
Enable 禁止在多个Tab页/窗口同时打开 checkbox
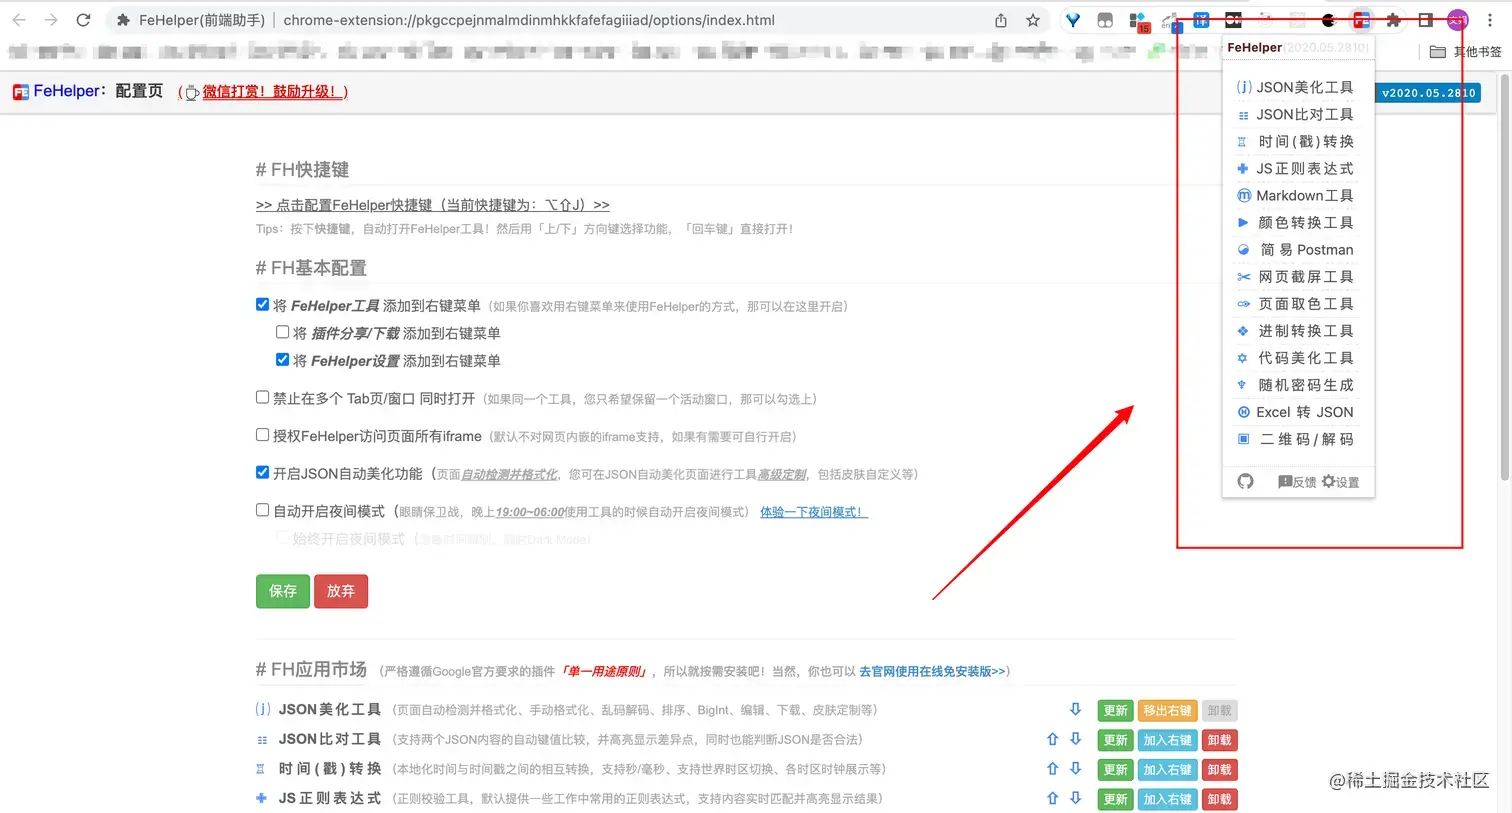pyautogui.click(x=262, y=397)
